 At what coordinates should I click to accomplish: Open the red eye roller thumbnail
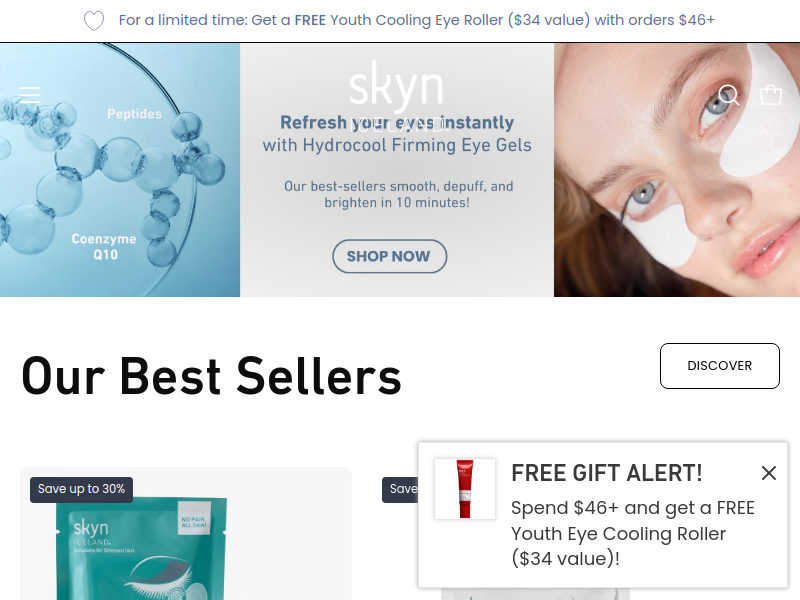point(465,489)
